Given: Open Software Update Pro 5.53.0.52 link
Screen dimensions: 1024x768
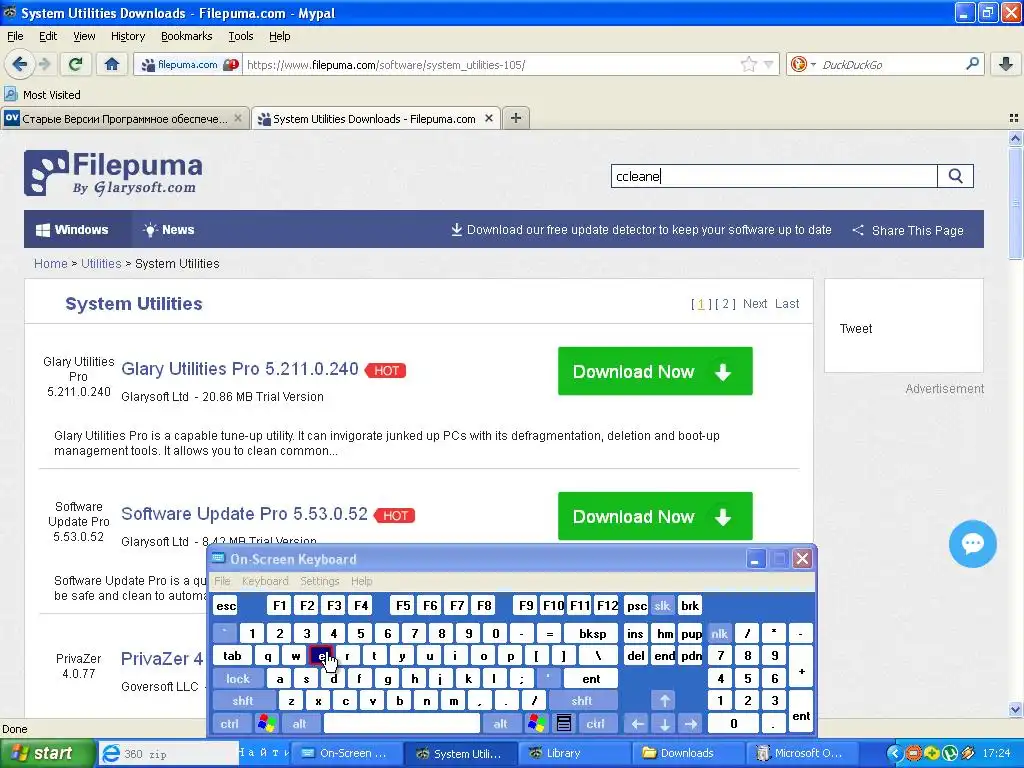Looking at the screenshot, I should tap(244, 514).
